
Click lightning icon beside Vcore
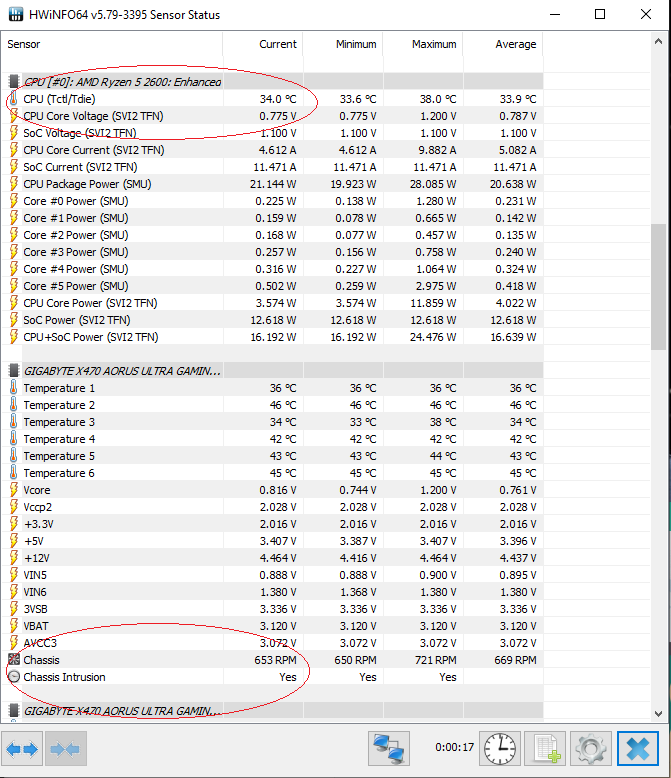[x=14, y=489]
